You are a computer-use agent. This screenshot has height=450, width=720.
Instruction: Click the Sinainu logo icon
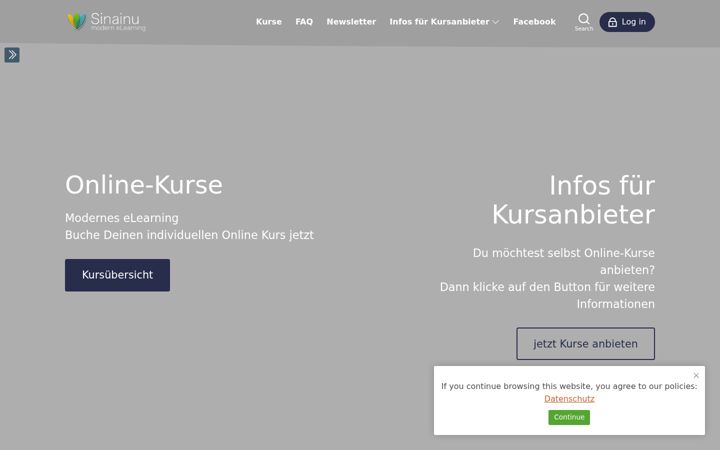pyautogui.click(x=77, y=21)
